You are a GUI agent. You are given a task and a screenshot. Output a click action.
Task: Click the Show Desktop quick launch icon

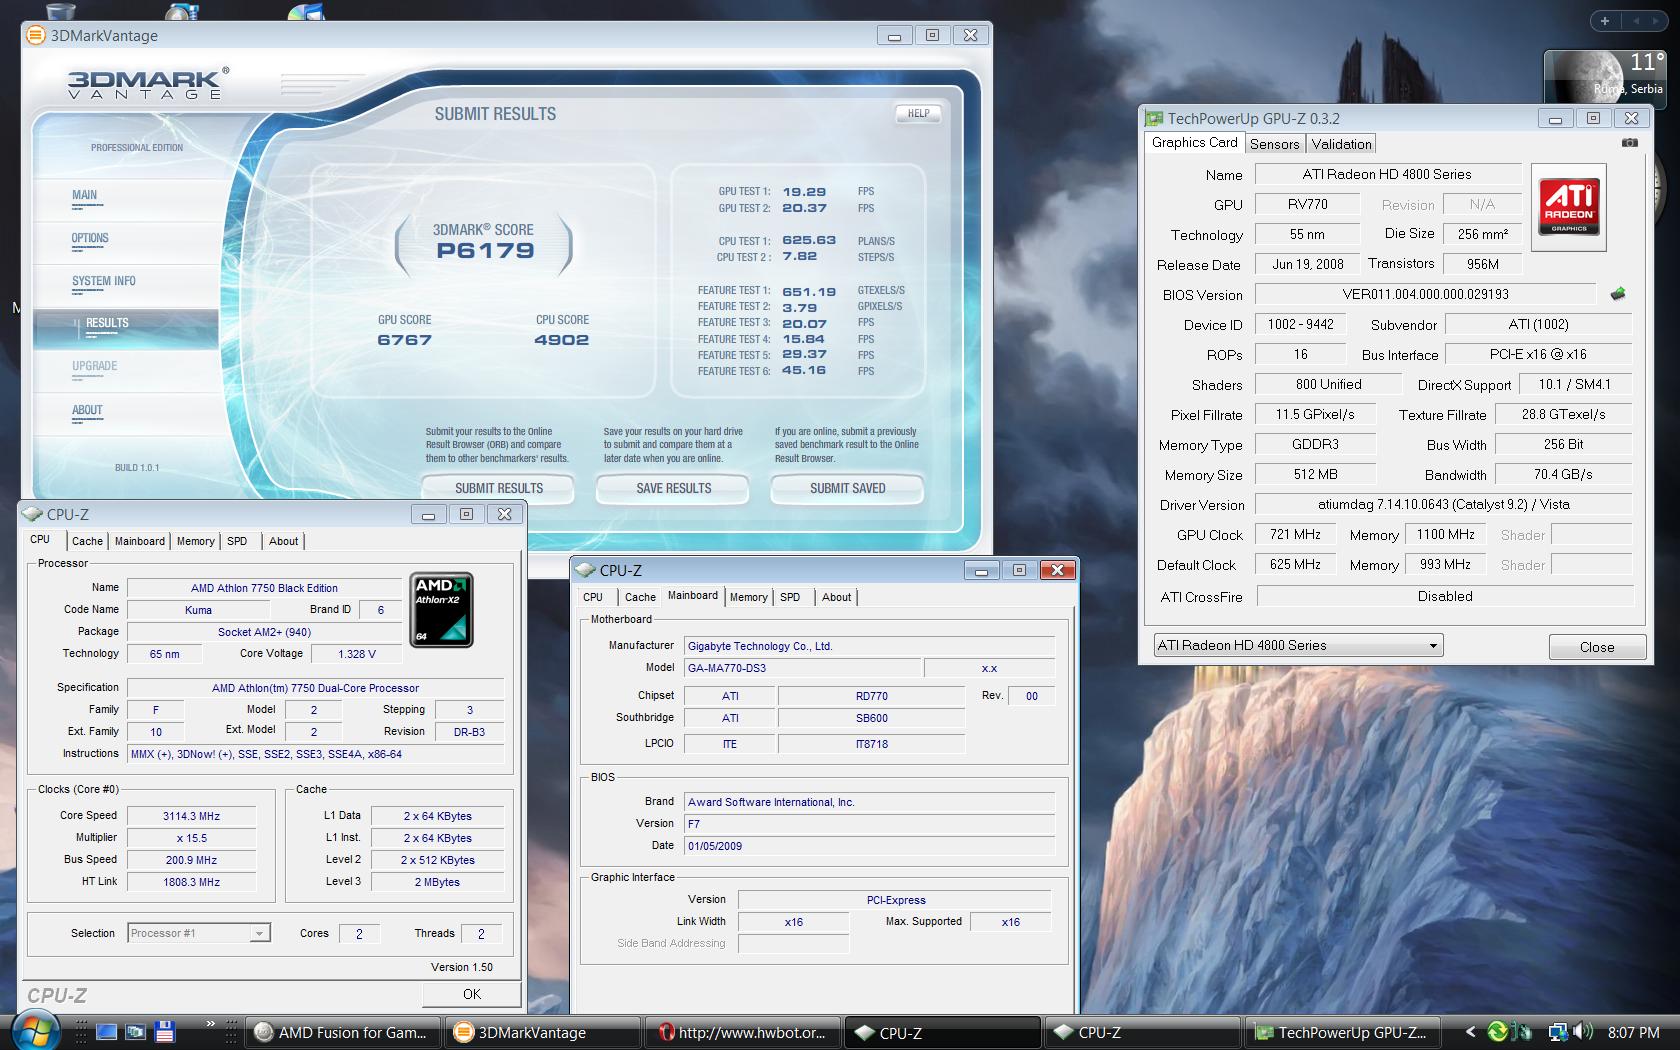click(106, 1032)
